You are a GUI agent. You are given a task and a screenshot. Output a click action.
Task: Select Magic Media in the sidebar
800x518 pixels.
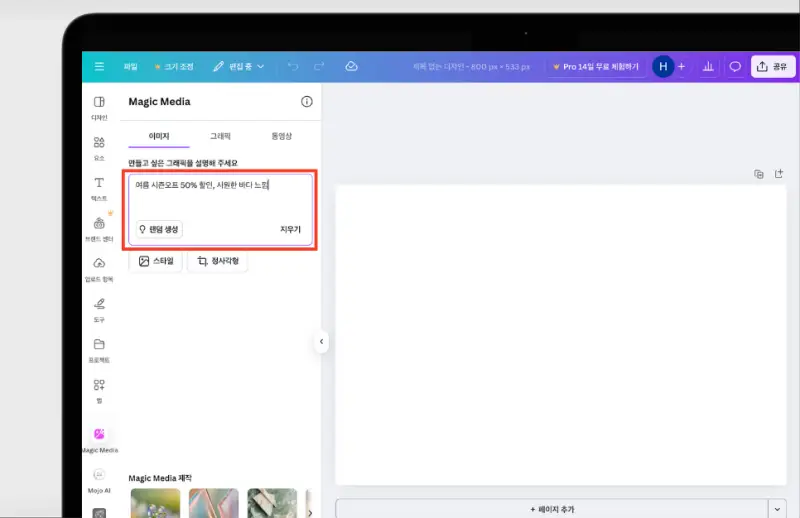point(99,440)
